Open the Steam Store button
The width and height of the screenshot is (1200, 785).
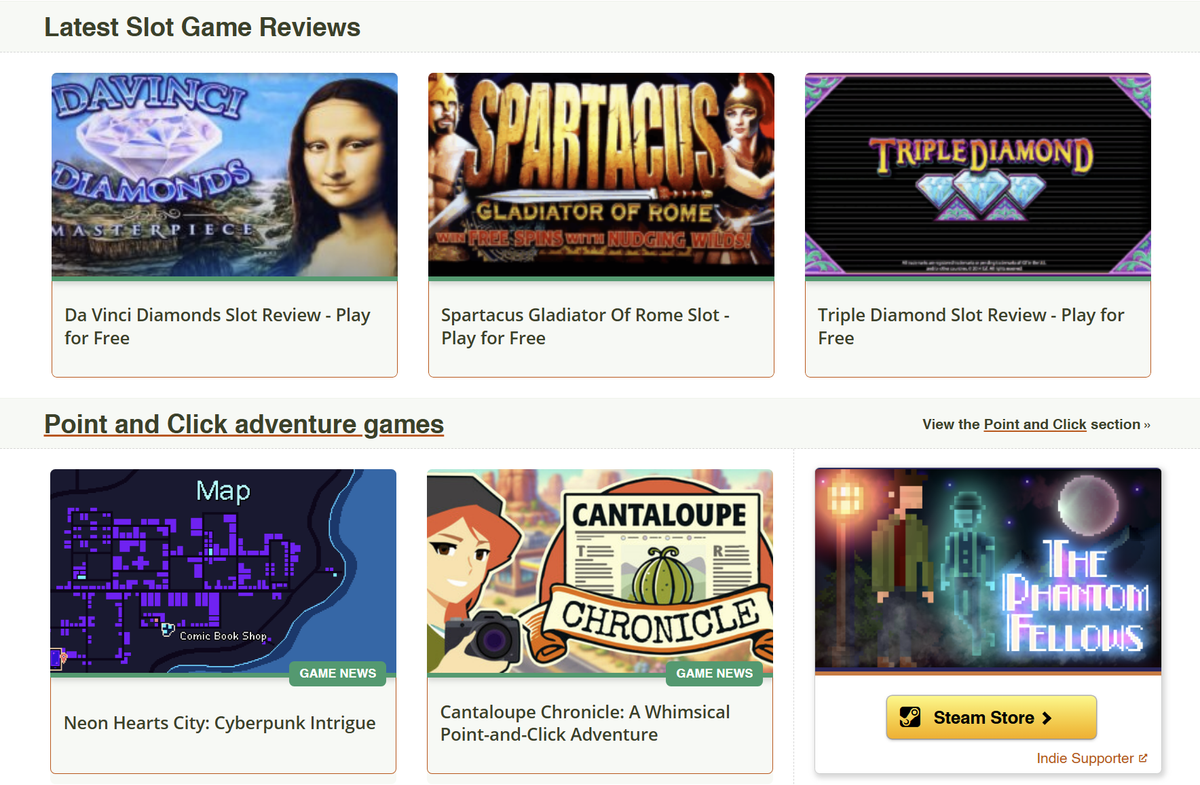click(991, 718)
